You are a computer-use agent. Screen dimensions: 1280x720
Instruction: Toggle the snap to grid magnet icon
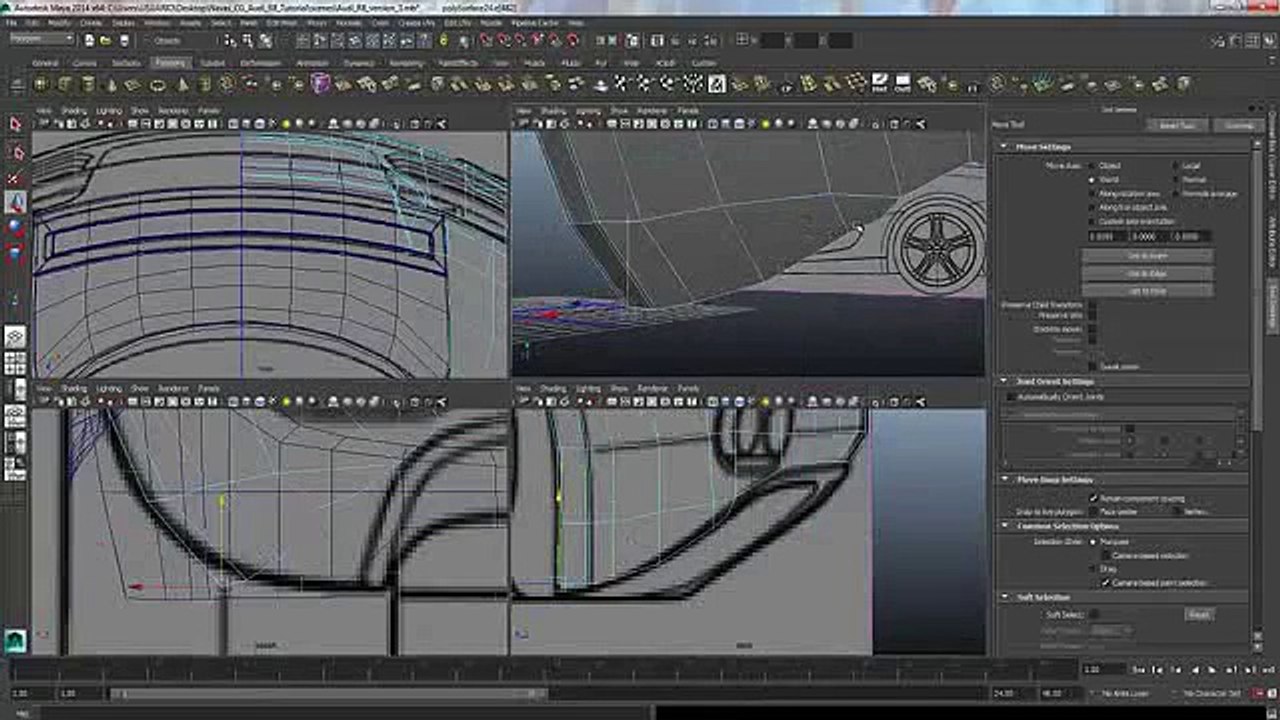[x=485, y=41]
